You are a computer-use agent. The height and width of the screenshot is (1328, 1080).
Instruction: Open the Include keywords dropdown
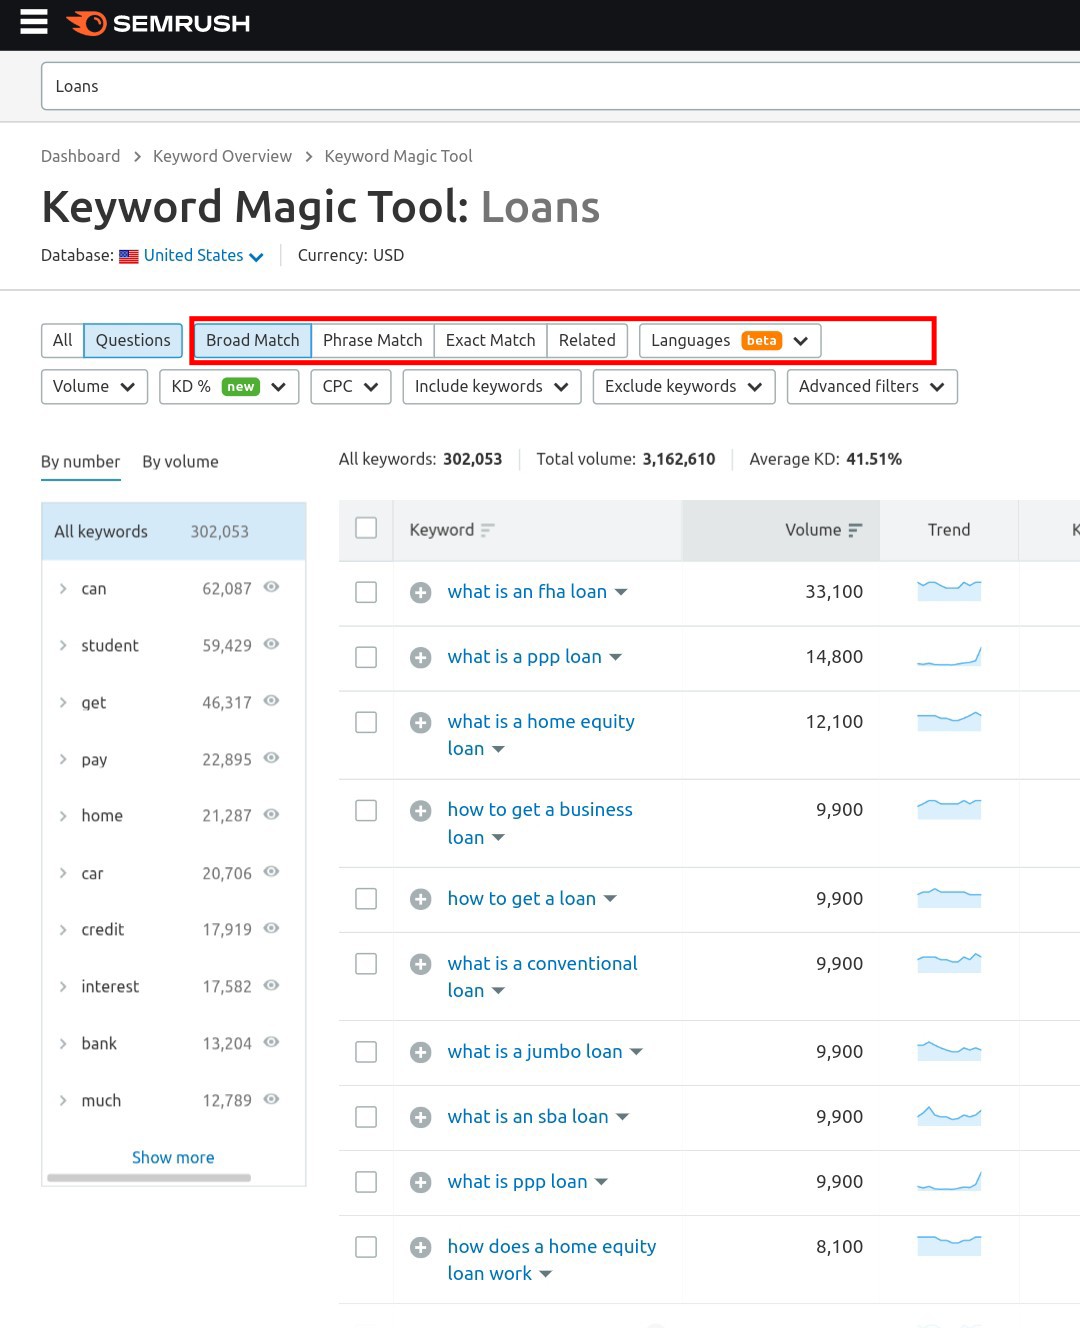pyautogui.click(x=492, y=387)
